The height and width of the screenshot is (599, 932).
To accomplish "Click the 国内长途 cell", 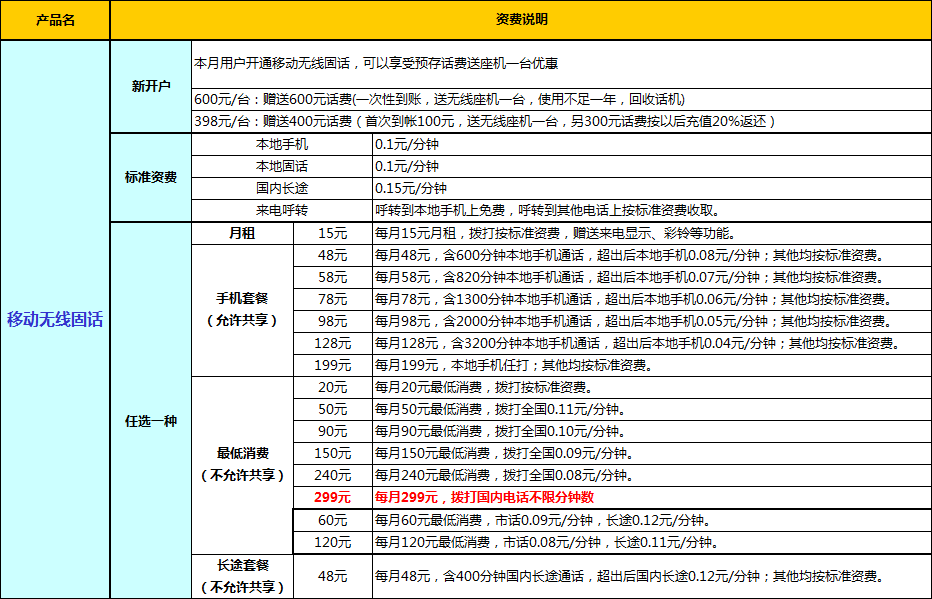I will 282,188.
